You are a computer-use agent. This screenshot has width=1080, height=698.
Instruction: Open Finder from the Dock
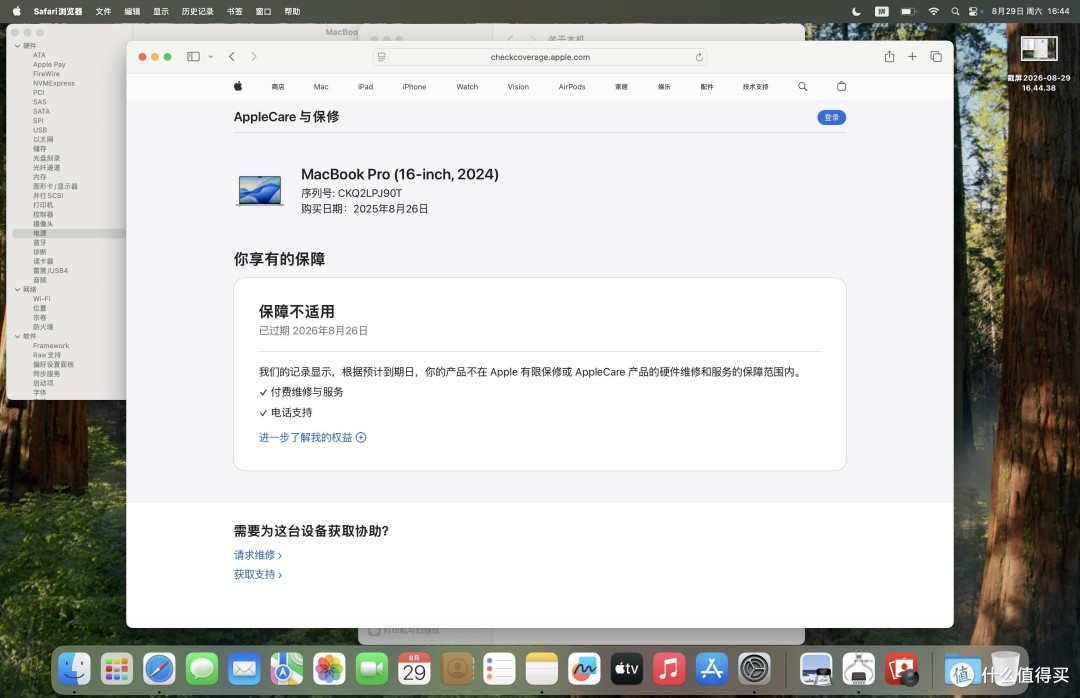tap(74, 669)
